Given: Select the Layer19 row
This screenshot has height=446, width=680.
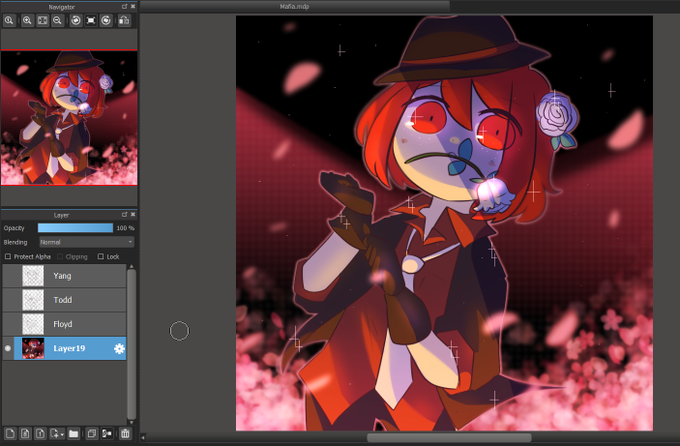Looking at the screenshot, I should pos(64,348).
